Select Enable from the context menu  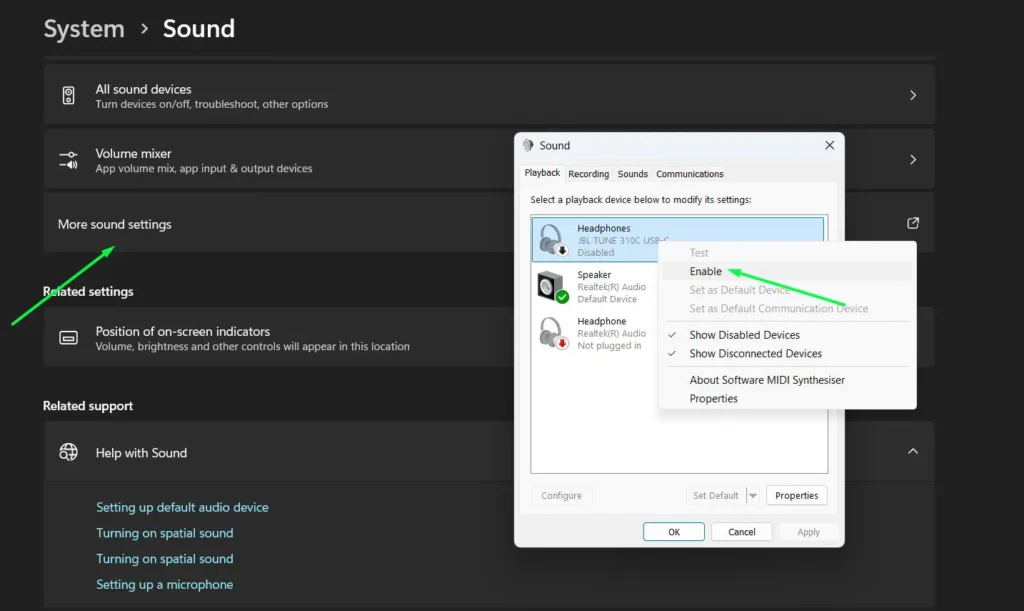click(706, 271)
